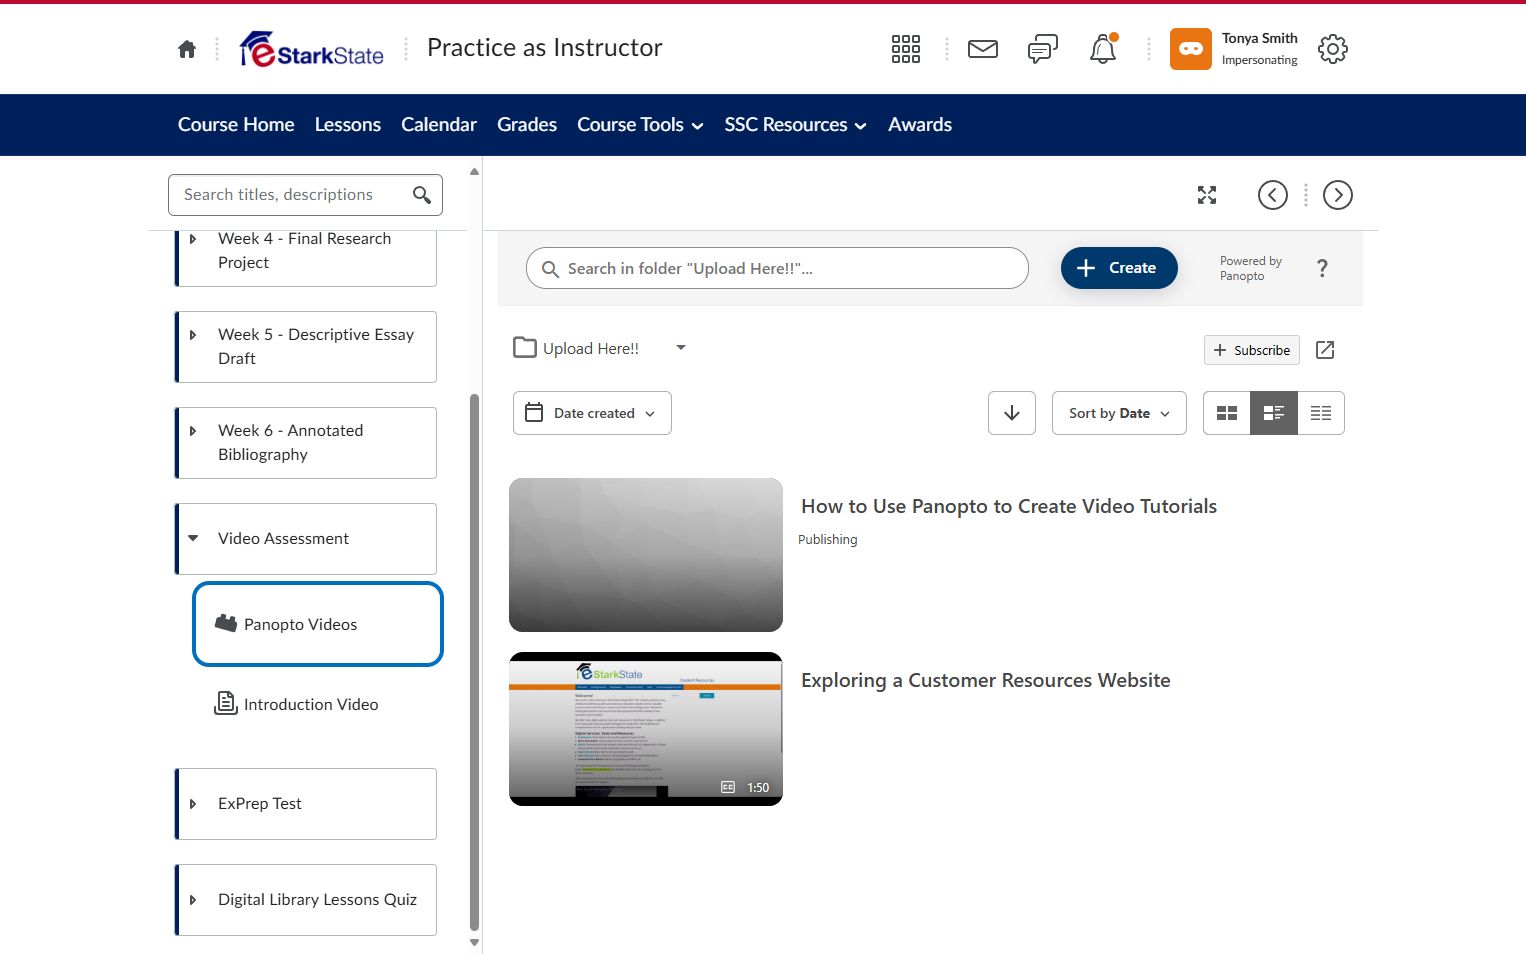Open the message alerts envelope icon
1526x954 pixels.
click(x=983, y=49)
